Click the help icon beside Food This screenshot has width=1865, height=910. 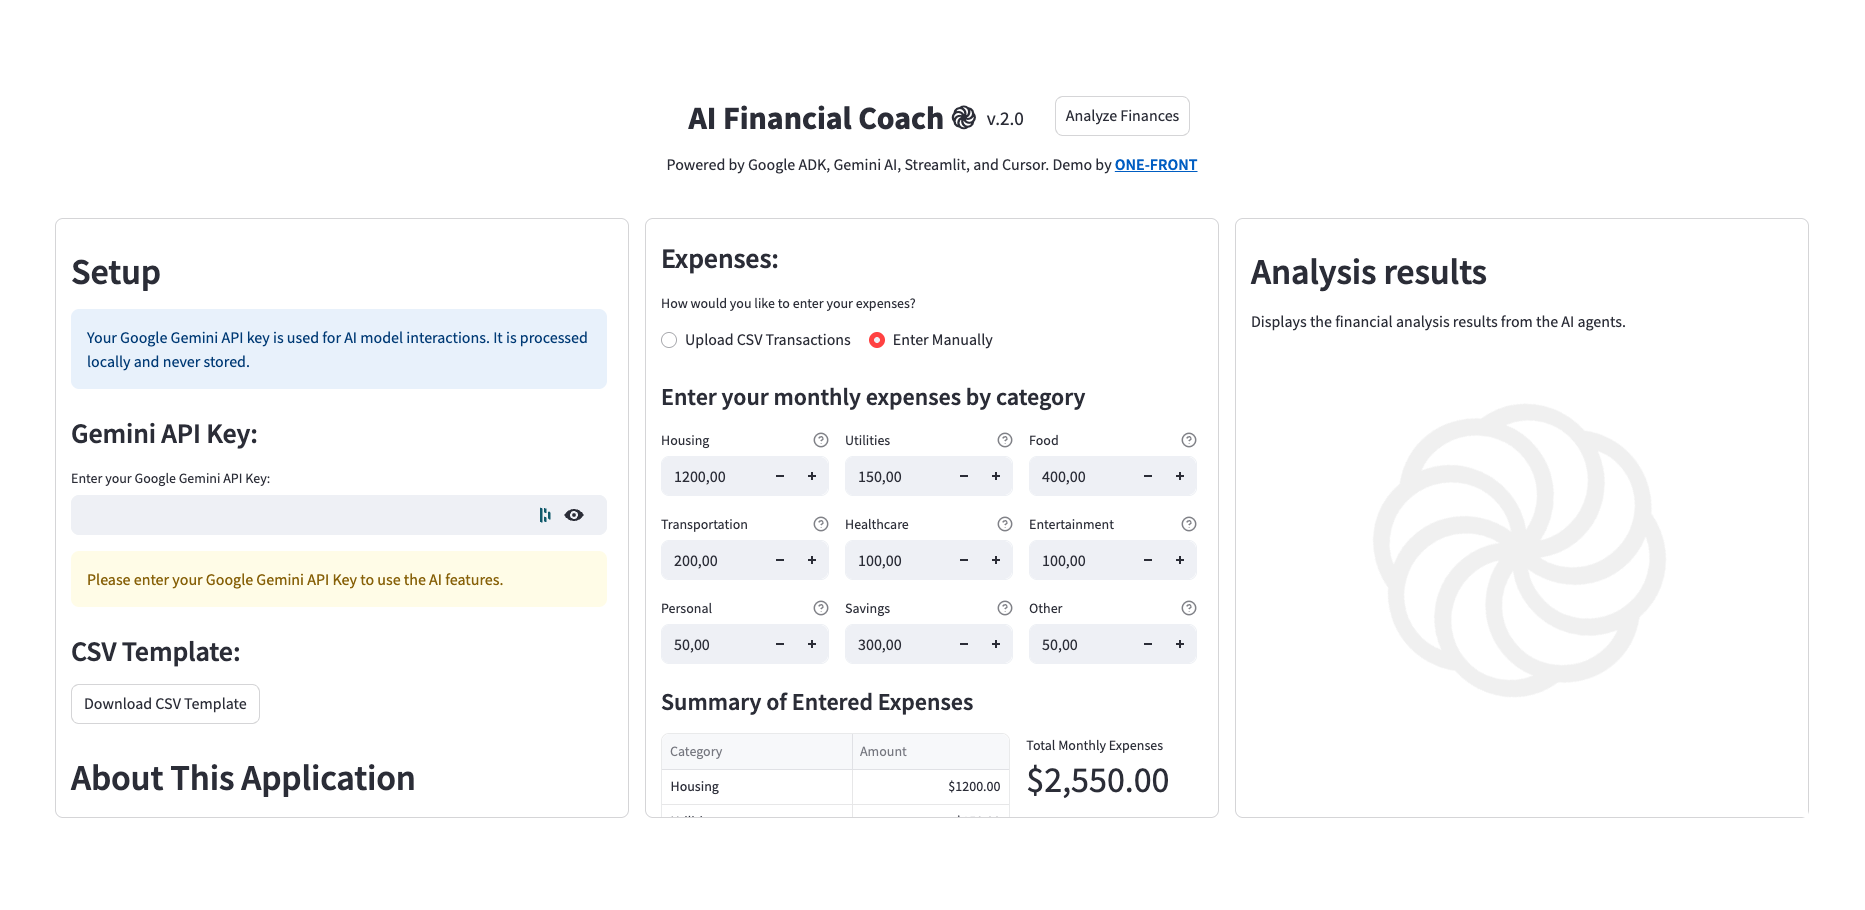[x=1189, y=440]
